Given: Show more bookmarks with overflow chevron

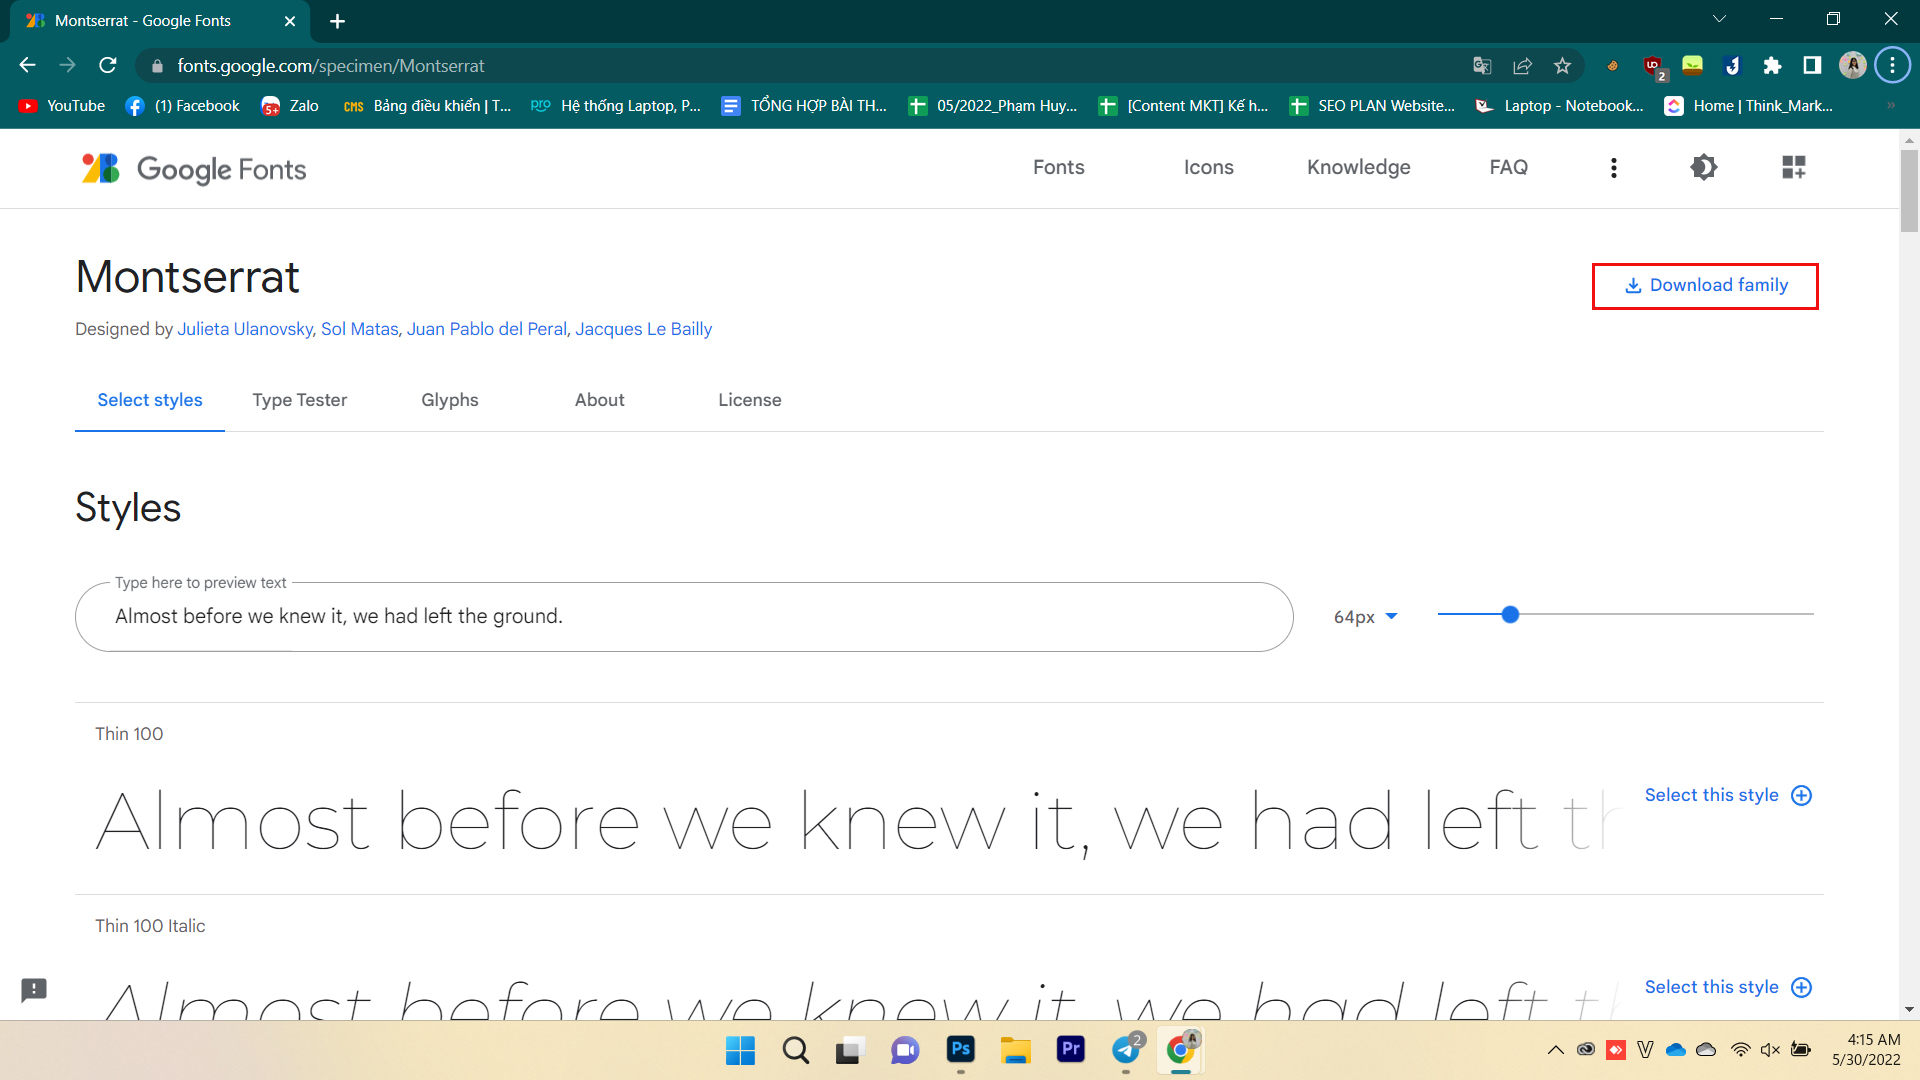Looking at the screenshot, I should click(x=1890, y=106).
